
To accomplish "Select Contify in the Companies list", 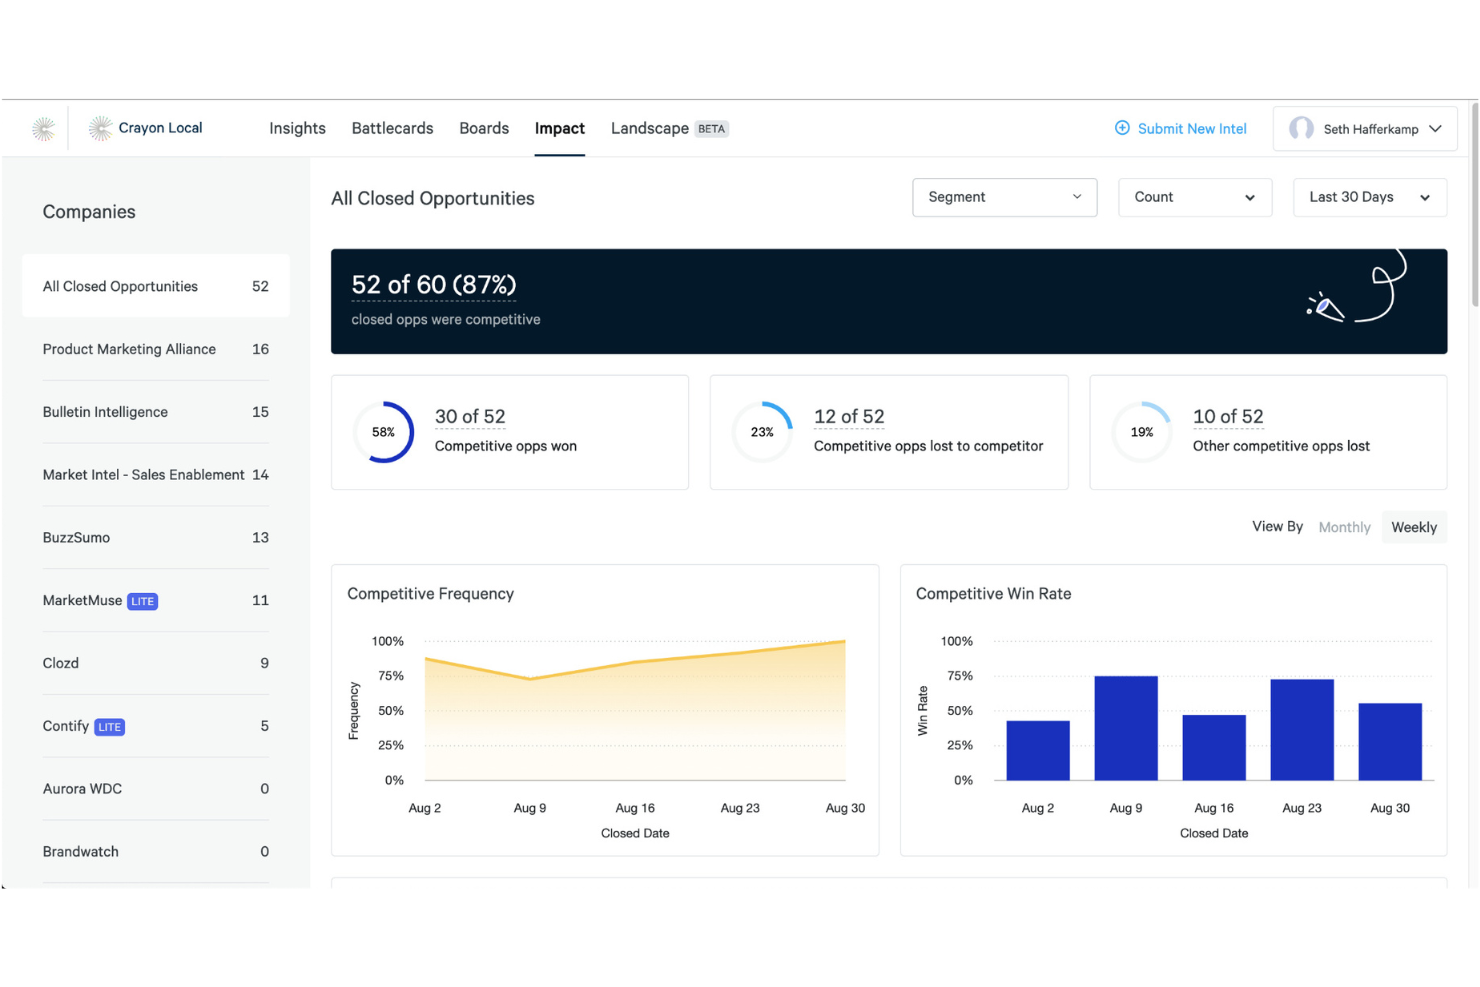I will click(x=156, y=726).
